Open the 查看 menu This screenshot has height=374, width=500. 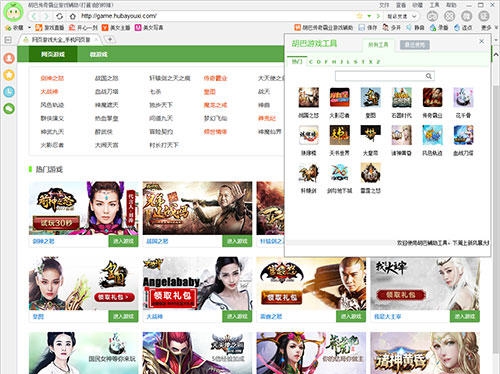click(401, 5)
